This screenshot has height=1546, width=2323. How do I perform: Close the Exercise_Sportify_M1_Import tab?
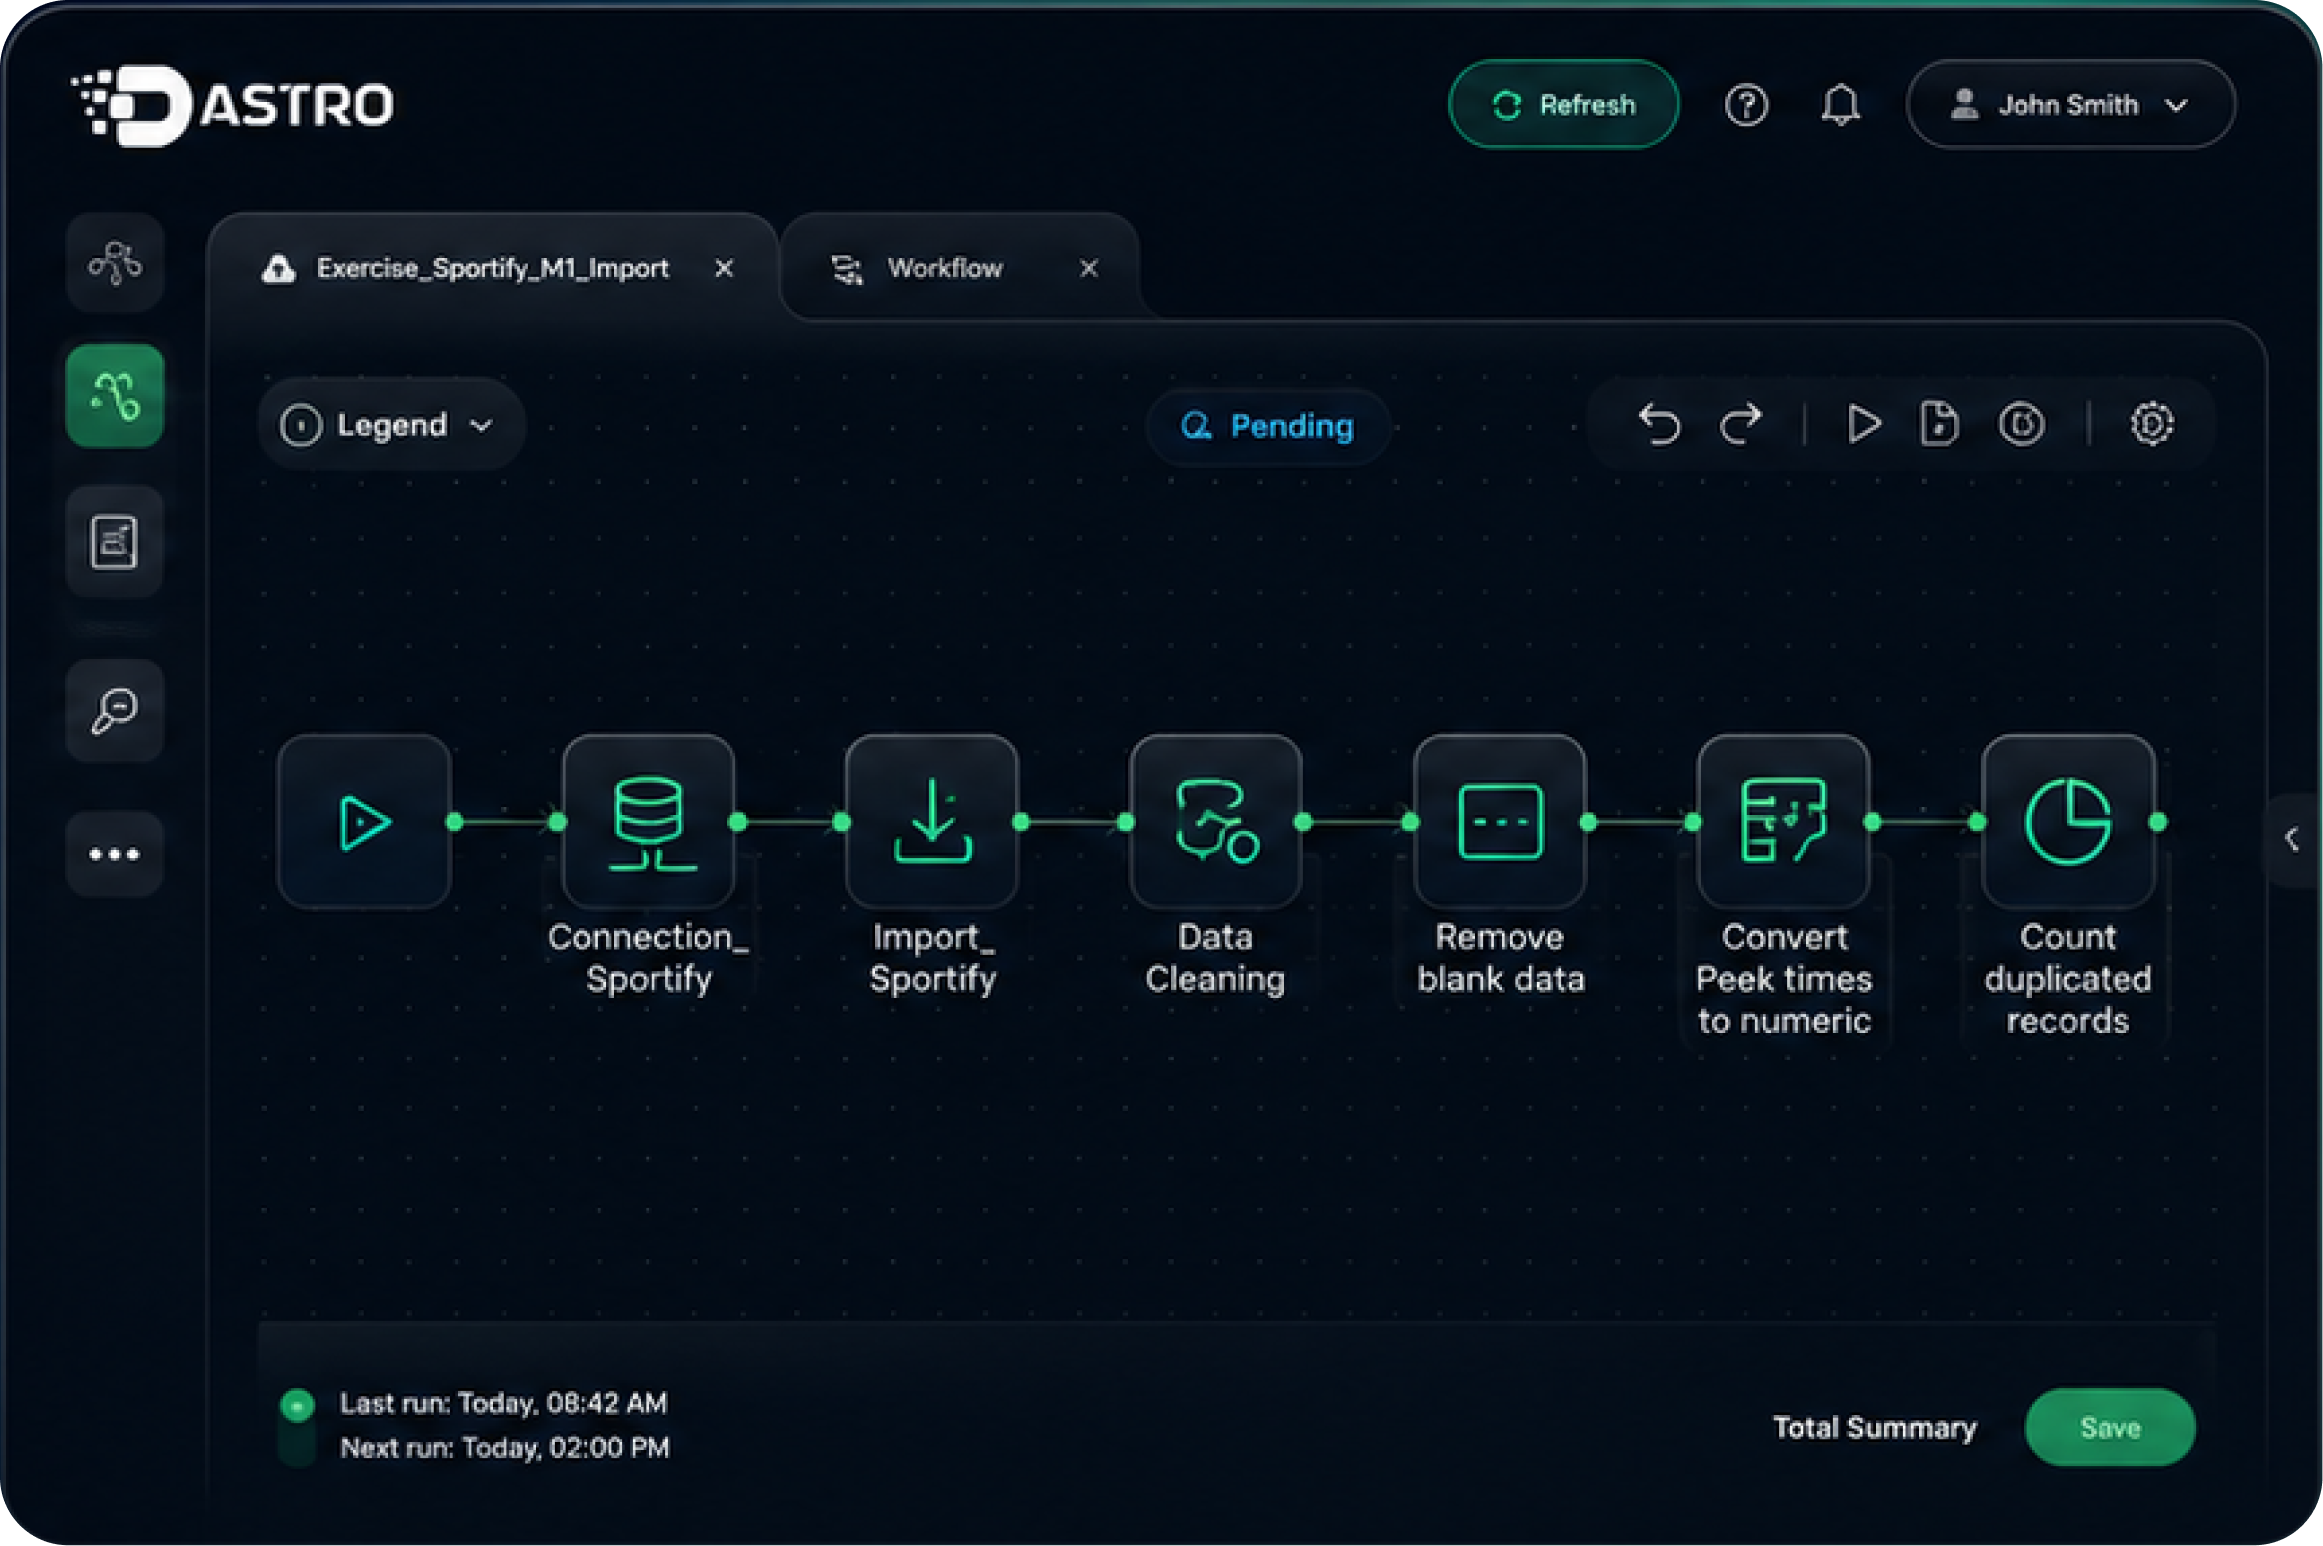(x=724, y=268)
